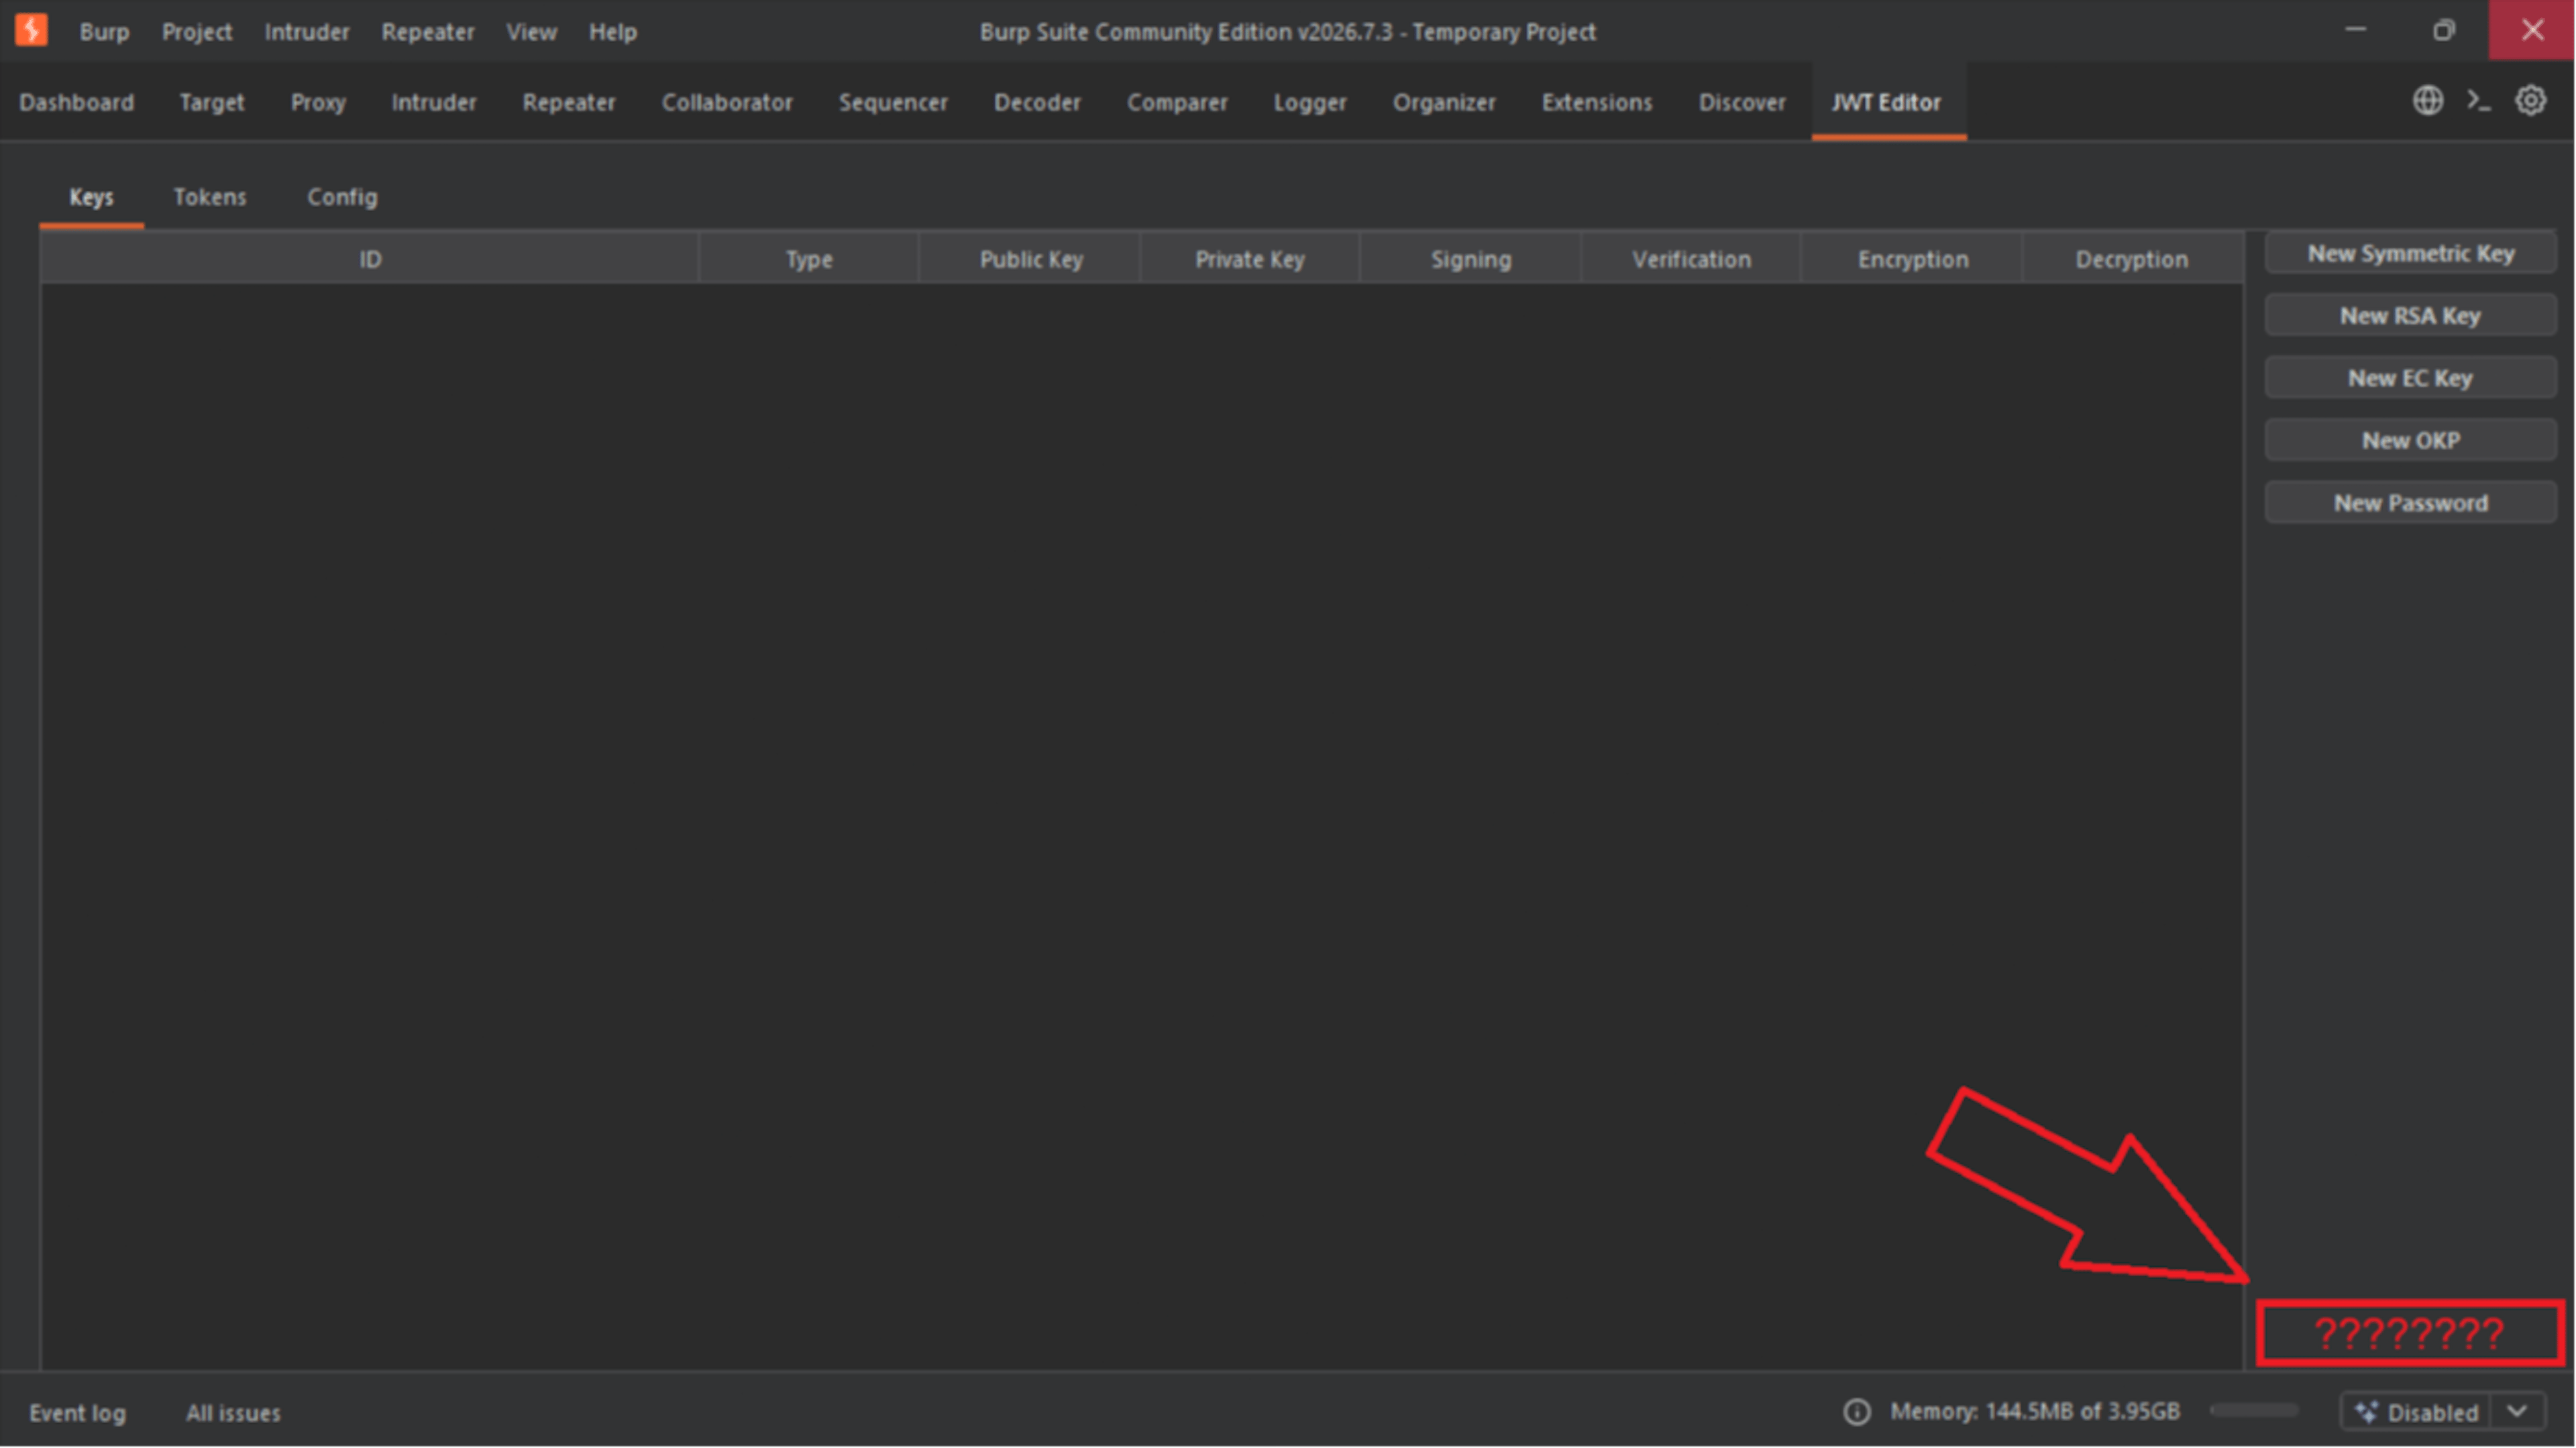This screenshot has width=2576, height=1448.
Task: Open the Event log
Action: click(77, 1413)
